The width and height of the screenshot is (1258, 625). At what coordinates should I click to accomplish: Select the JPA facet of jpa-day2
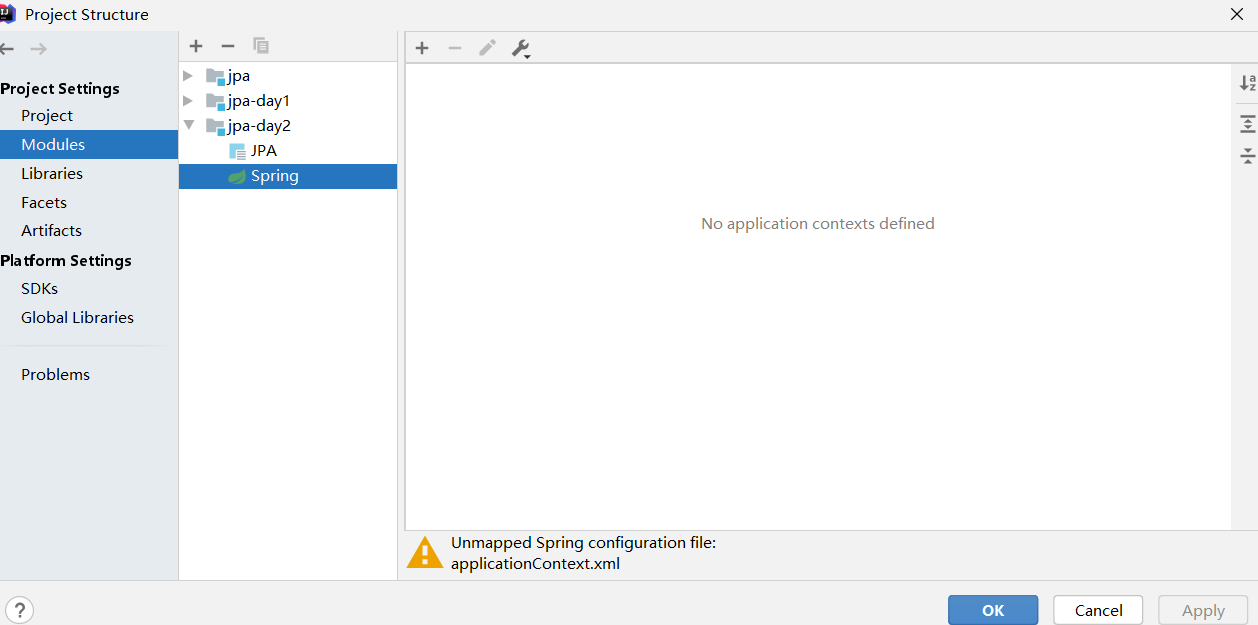[x=262, y=150]
